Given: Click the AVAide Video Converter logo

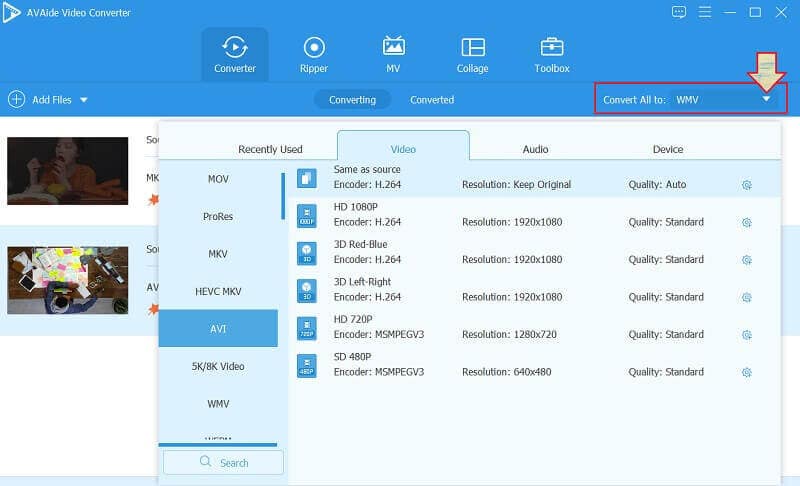Looking at the screenshot, I should 11,12.
